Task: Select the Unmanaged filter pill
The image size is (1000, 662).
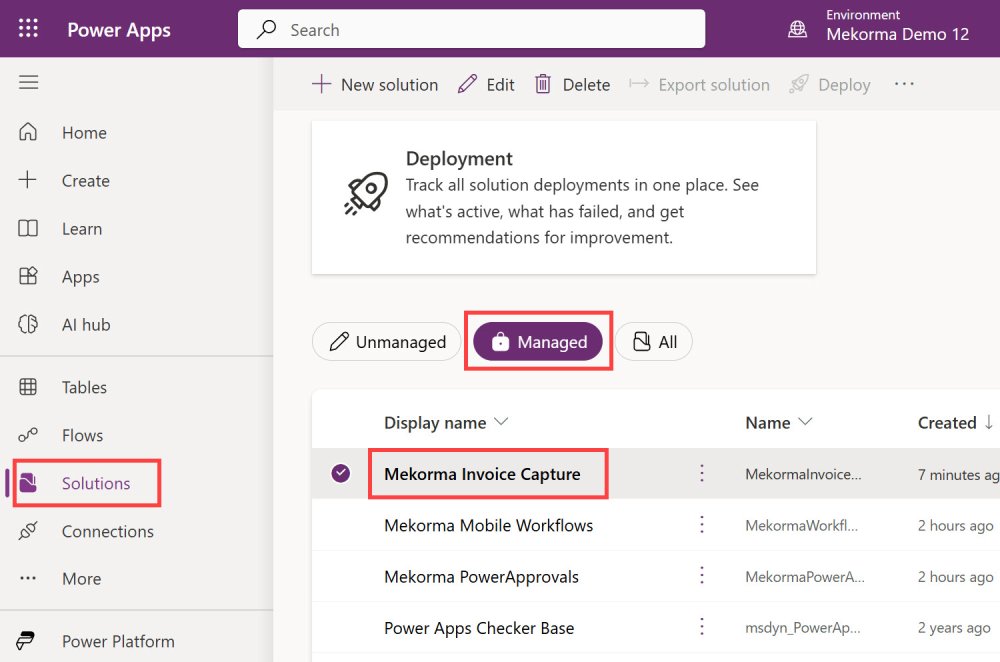Action: coord(386,342)
